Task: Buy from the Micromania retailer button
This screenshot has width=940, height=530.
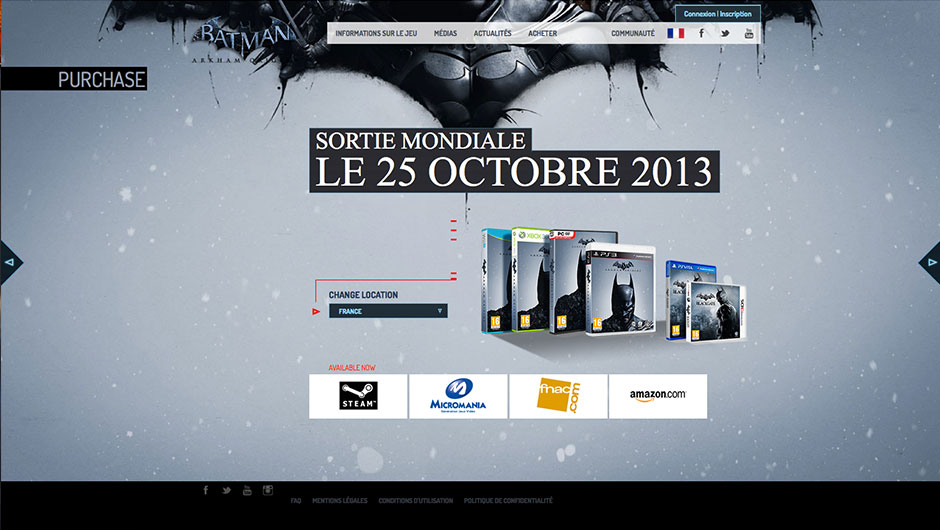Action: click(458, 396)
